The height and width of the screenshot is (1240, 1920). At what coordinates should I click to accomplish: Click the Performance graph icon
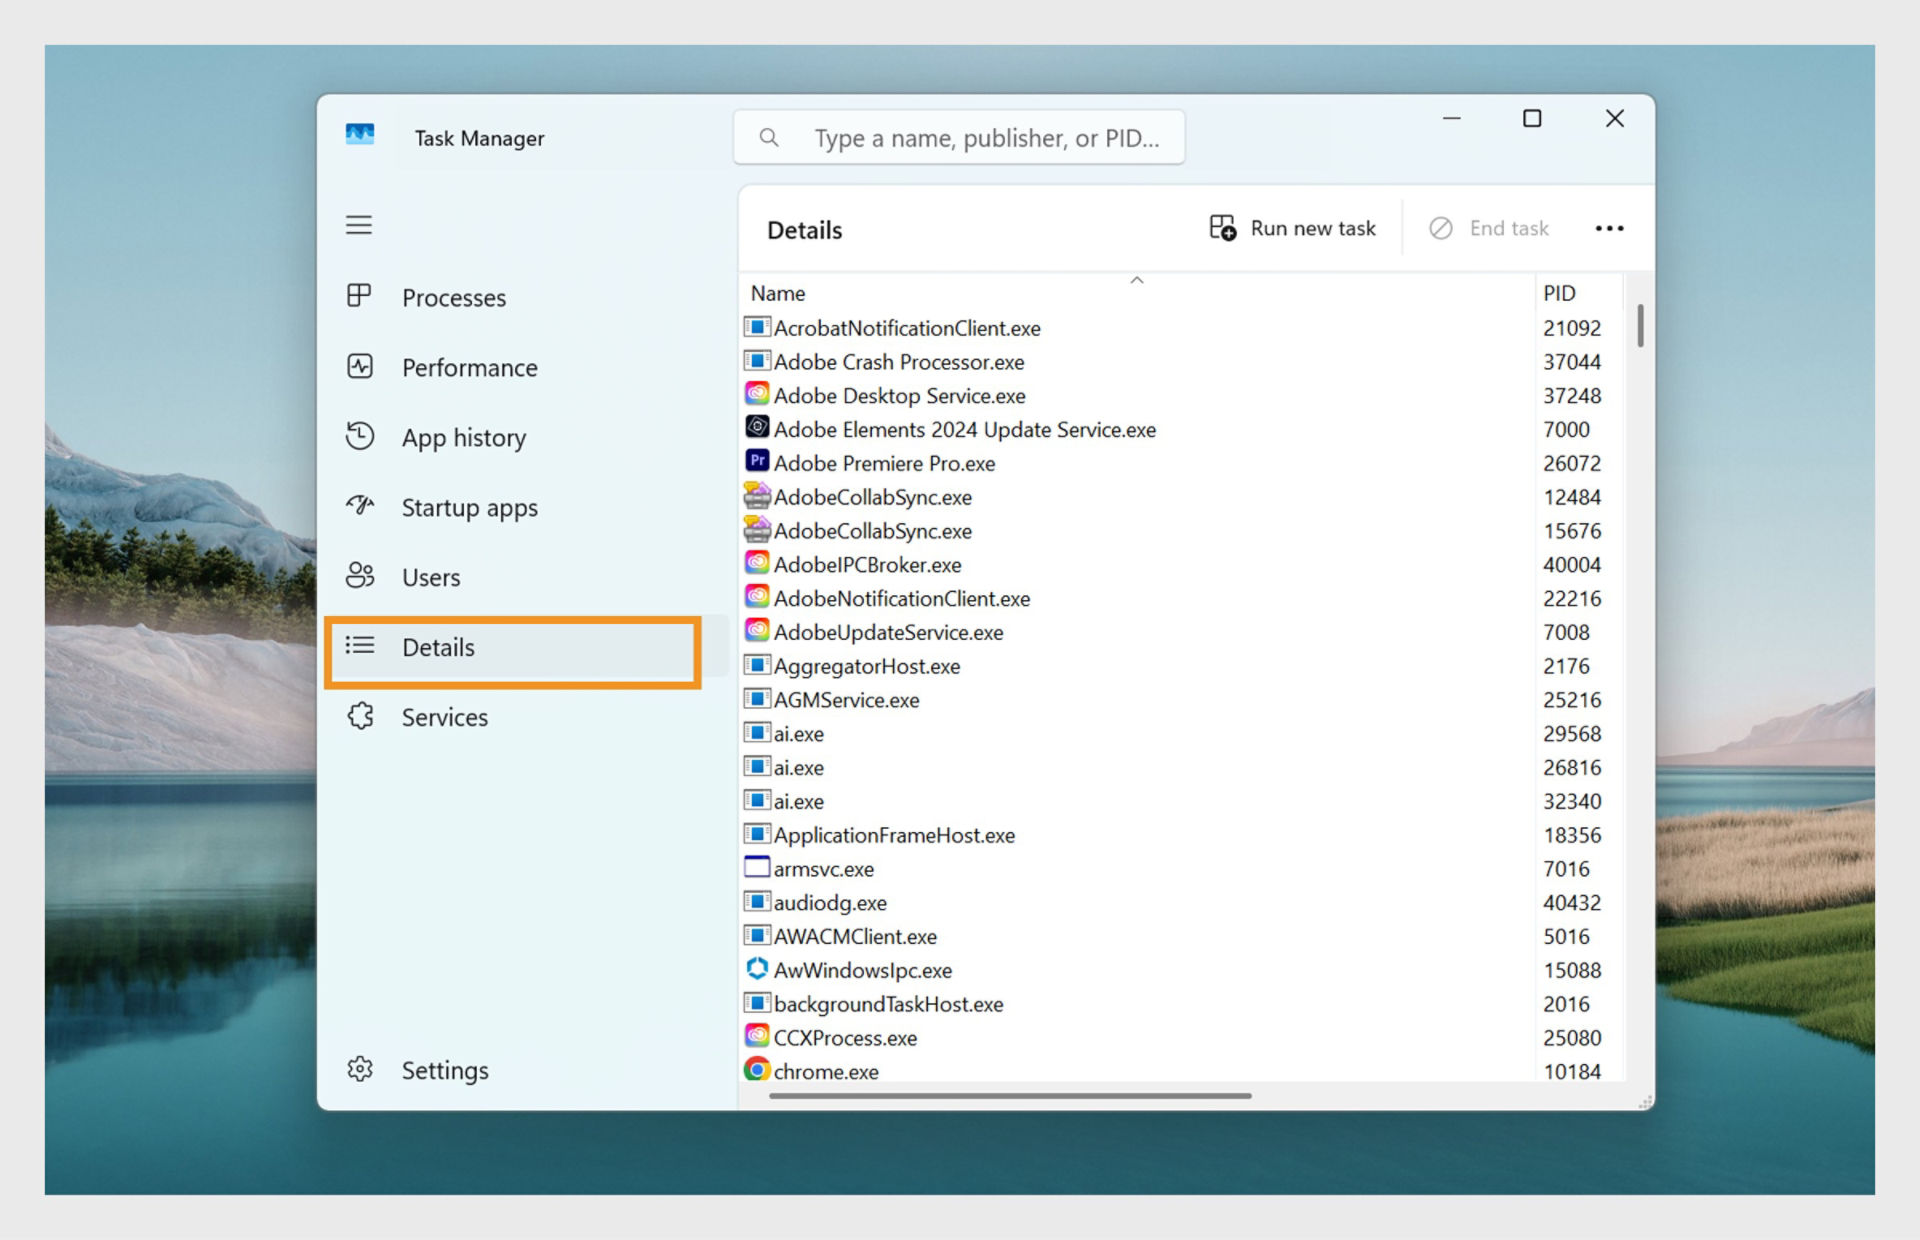[360, 366]
